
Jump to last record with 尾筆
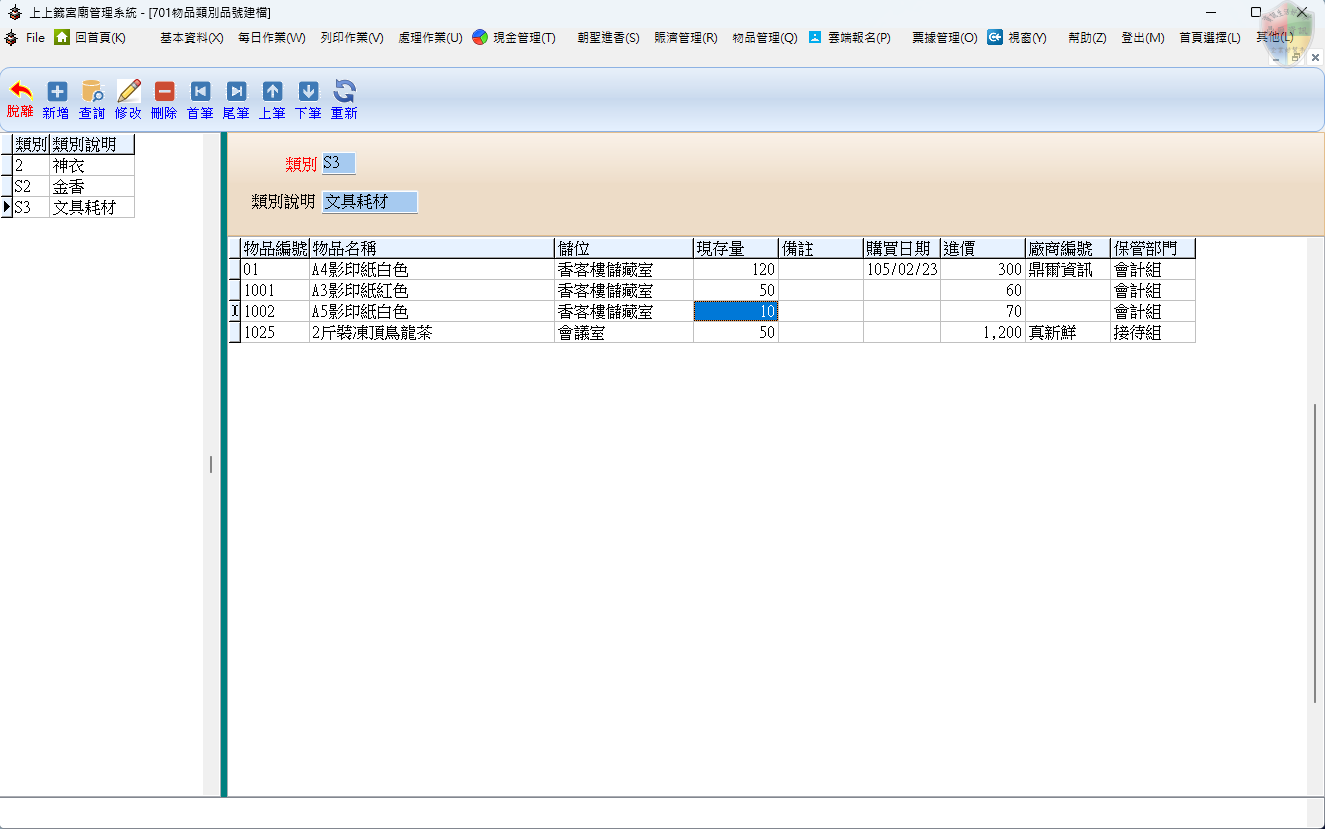tap(236, 99)
